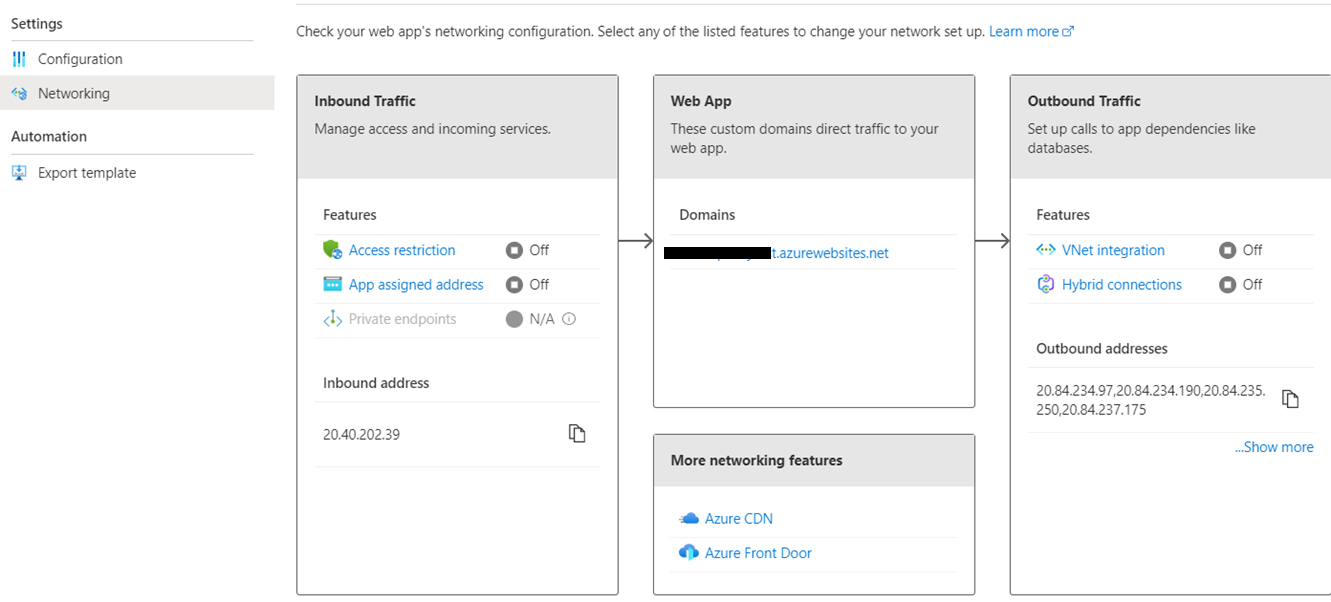The height and width of the screenshot is (602, 1331).
Task: Open Azure Front Door feature
Action: click(758, 552)
